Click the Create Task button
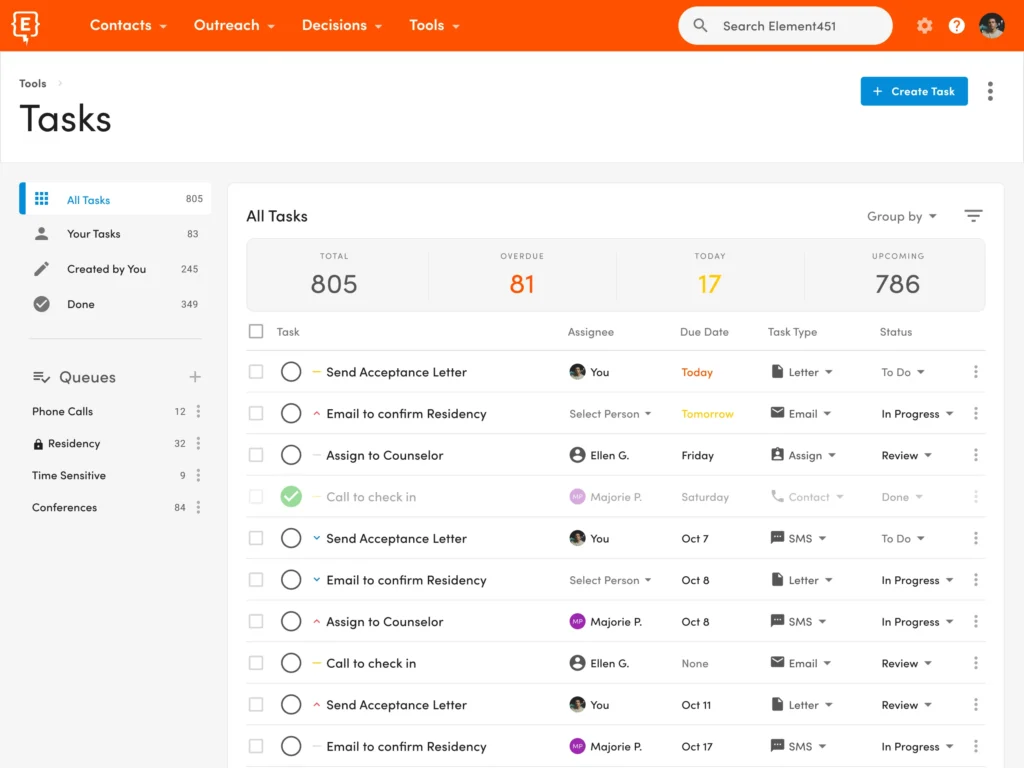The width and height of the screenshot is (1024, 768). [913, 91]
